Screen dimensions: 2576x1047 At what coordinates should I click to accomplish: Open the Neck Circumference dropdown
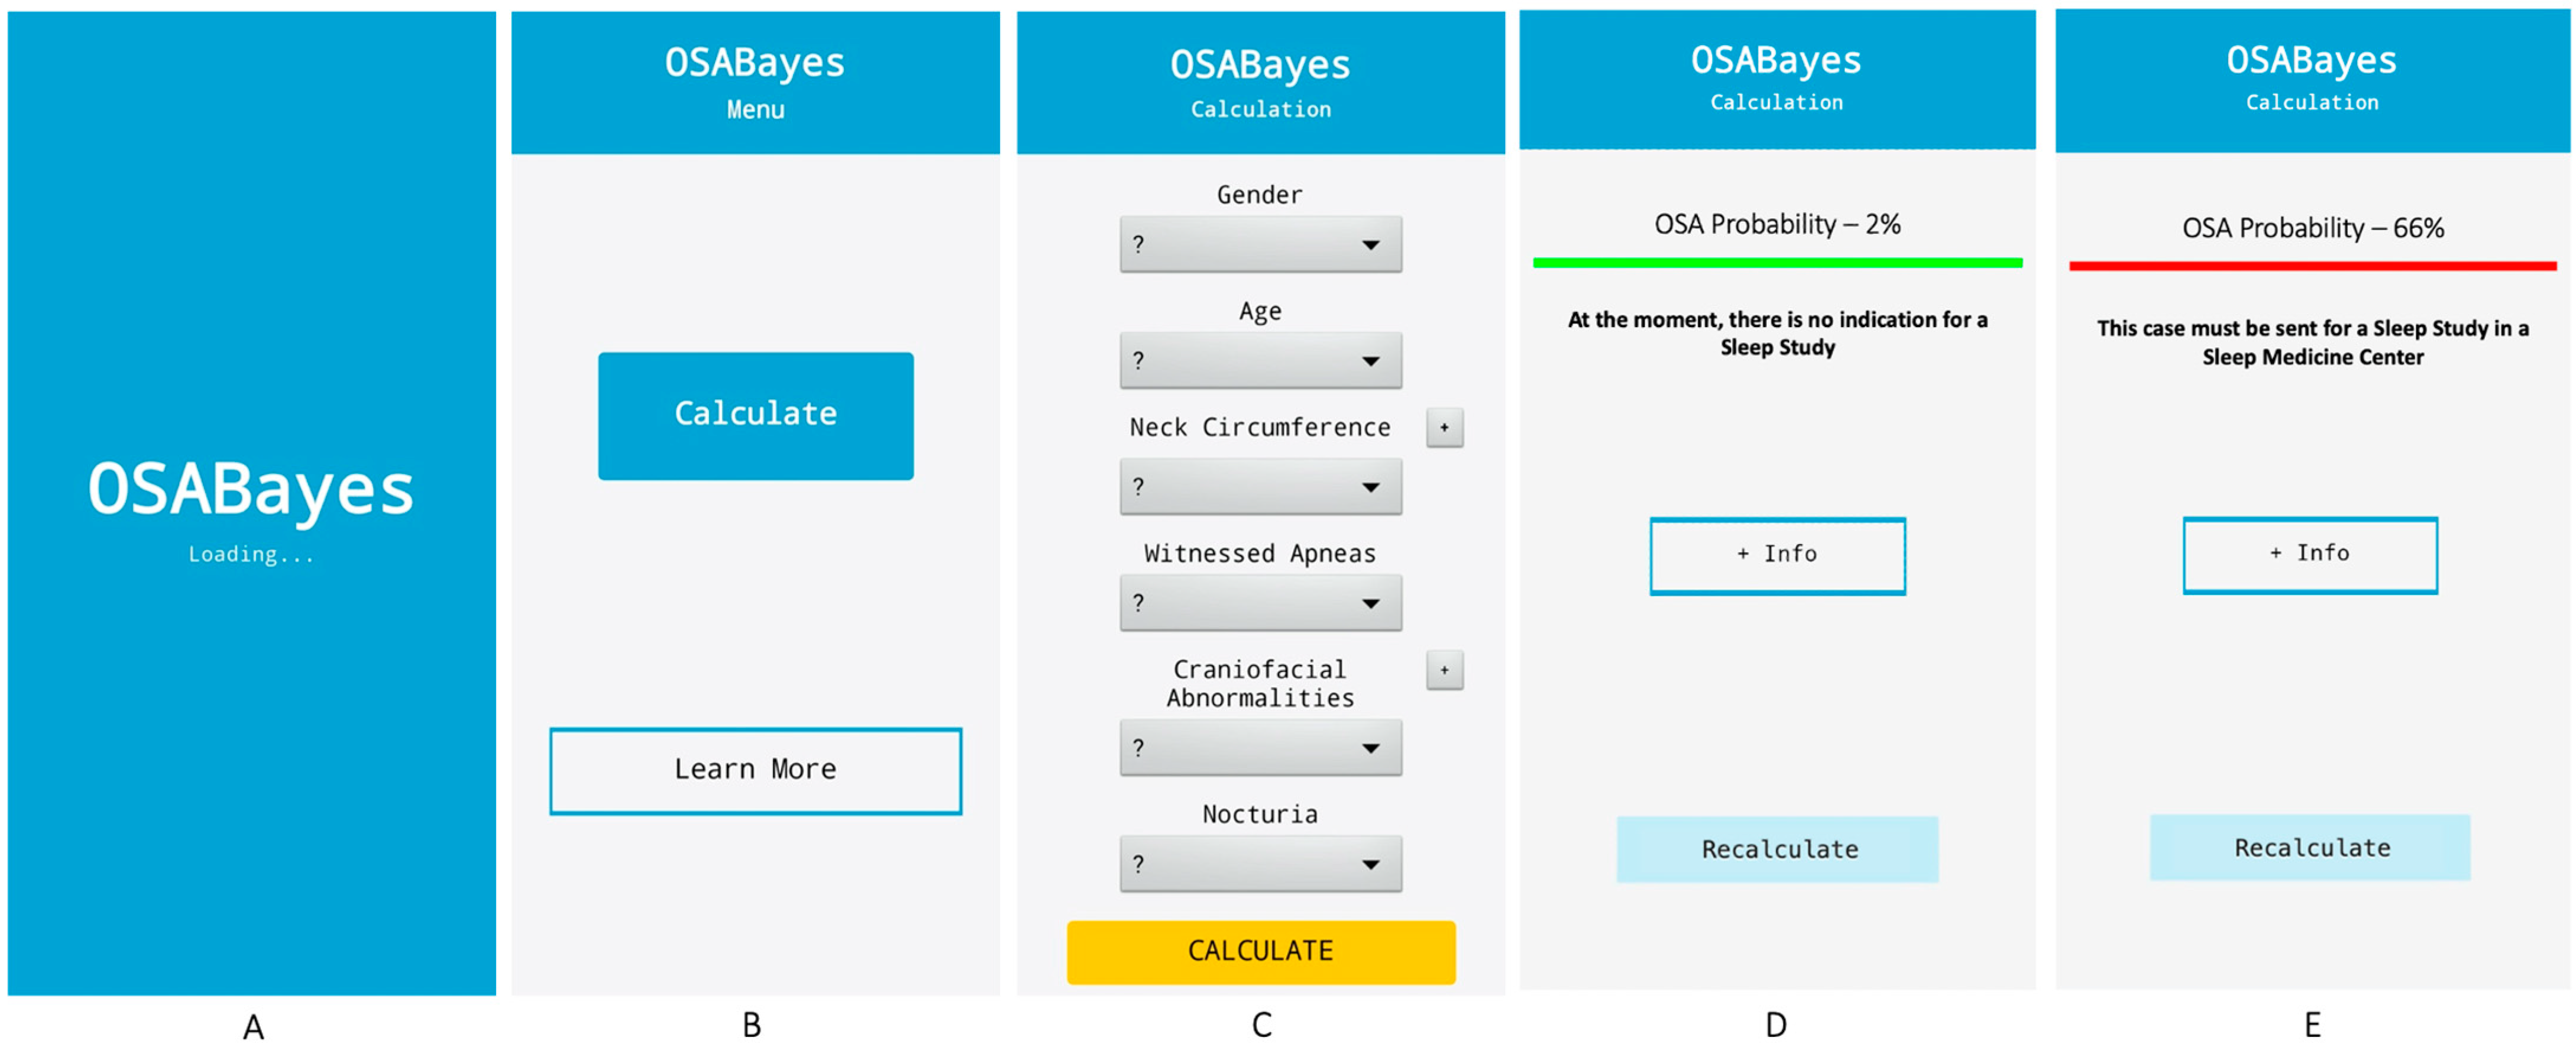[x=1260, y=487]
